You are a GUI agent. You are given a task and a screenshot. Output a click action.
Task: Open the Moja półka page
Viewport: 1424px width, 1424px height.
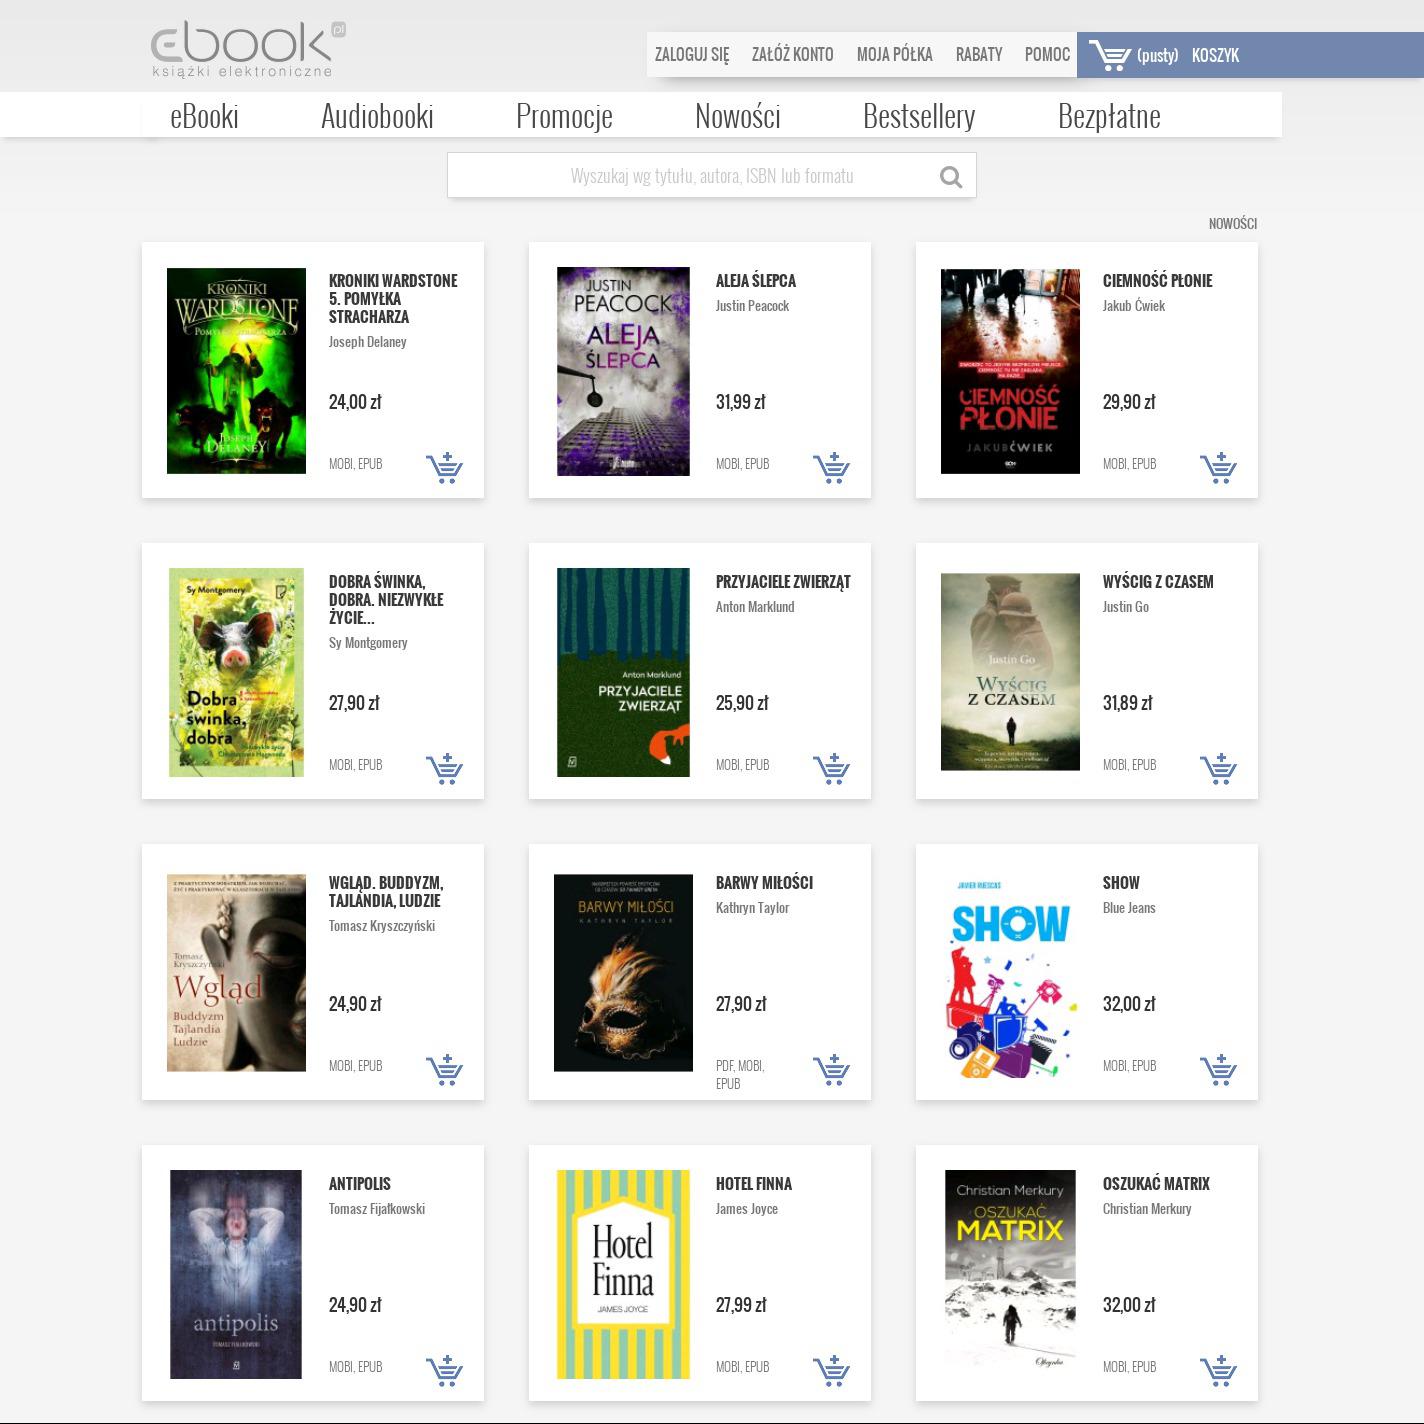tap(894, 55)
